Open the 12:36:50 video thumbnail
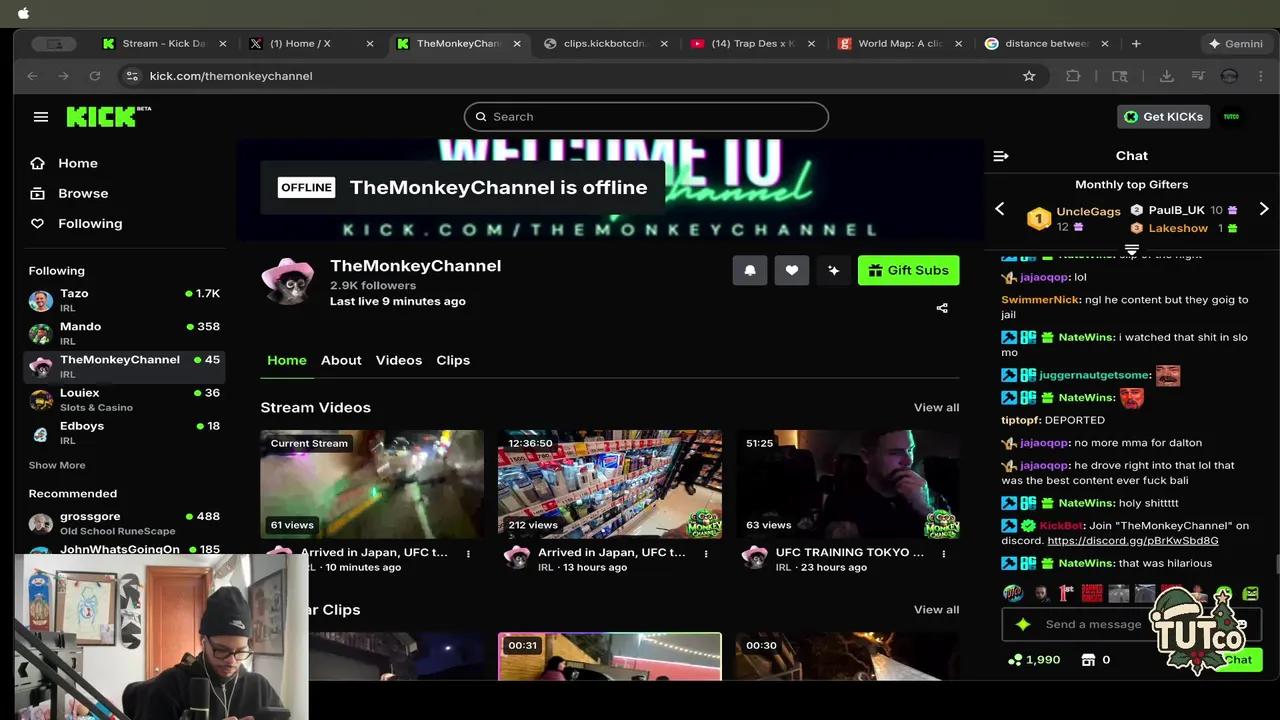This screenshot has width=1280, height=720. tap(610, 484)
